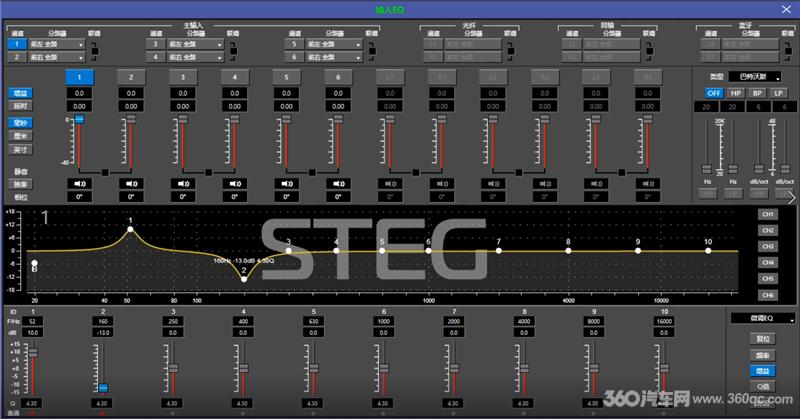800x419 pixels.
Task: Mute channel 3 via its speaker icon
Action: coord(183,184)
